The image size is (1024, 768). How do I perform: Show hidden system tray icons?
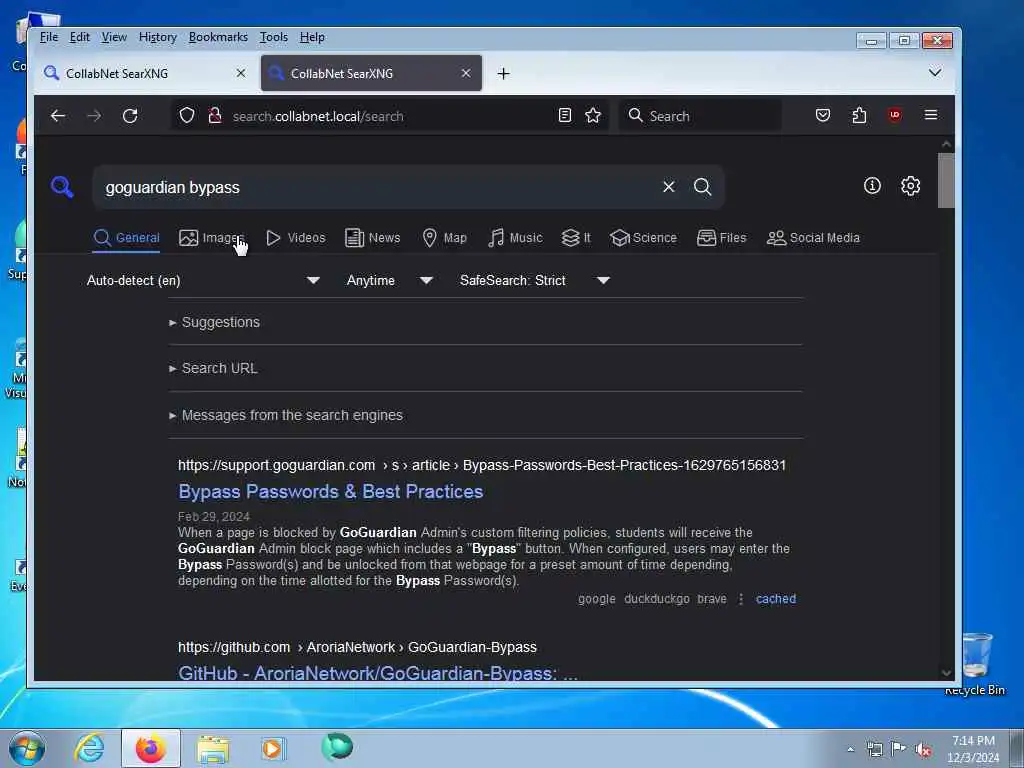[850, 750]
